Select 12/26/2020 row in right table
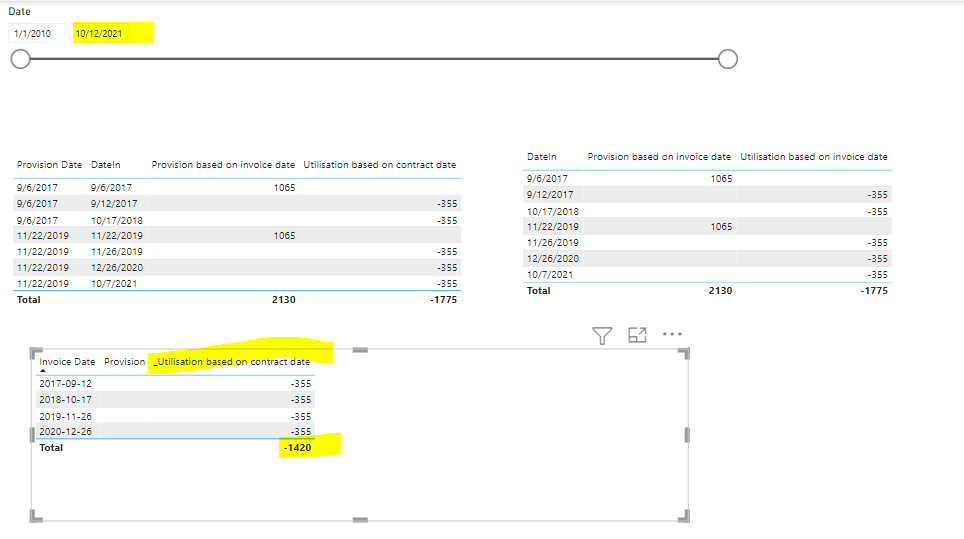Image resolution: width=964 pixels, height=539 pixels. (x=707, y=258)
